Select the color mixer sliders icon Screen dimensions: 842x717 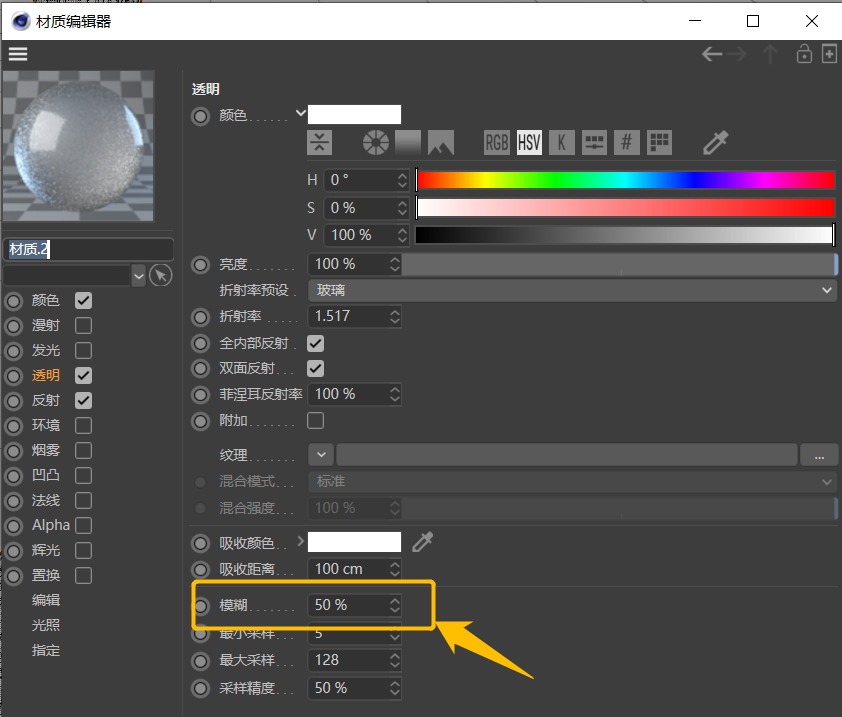pos(594,142)
